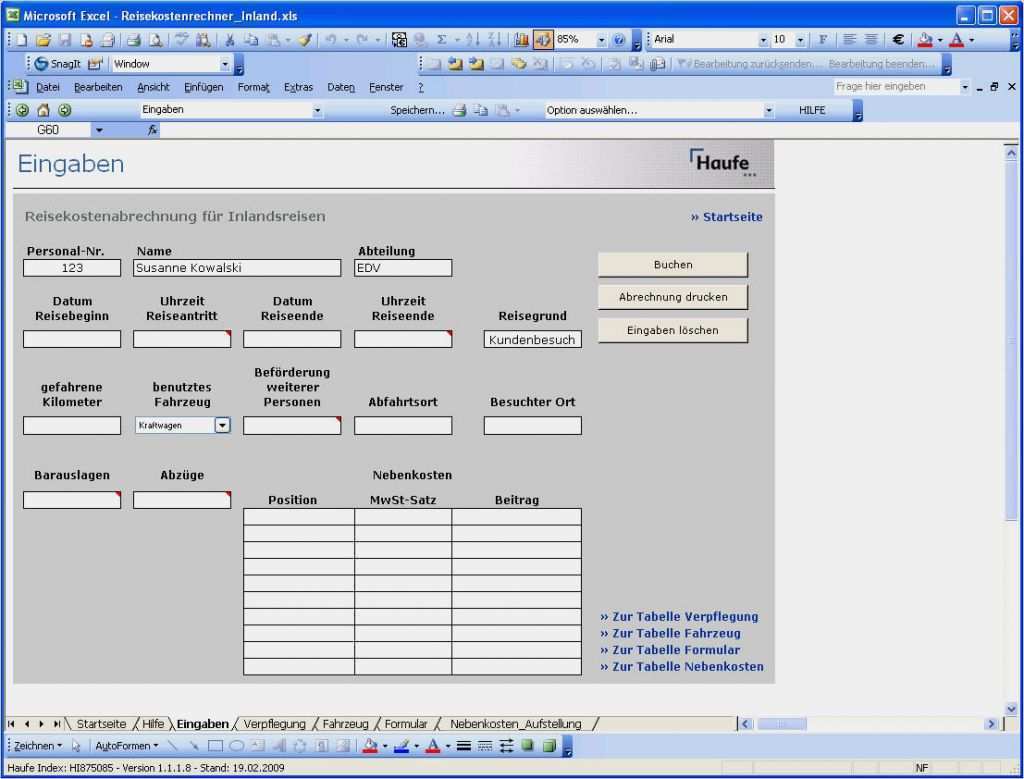Click the Open file folder icon
The width and height of the screenshot is (1024, 779).
tap(42, 40)
